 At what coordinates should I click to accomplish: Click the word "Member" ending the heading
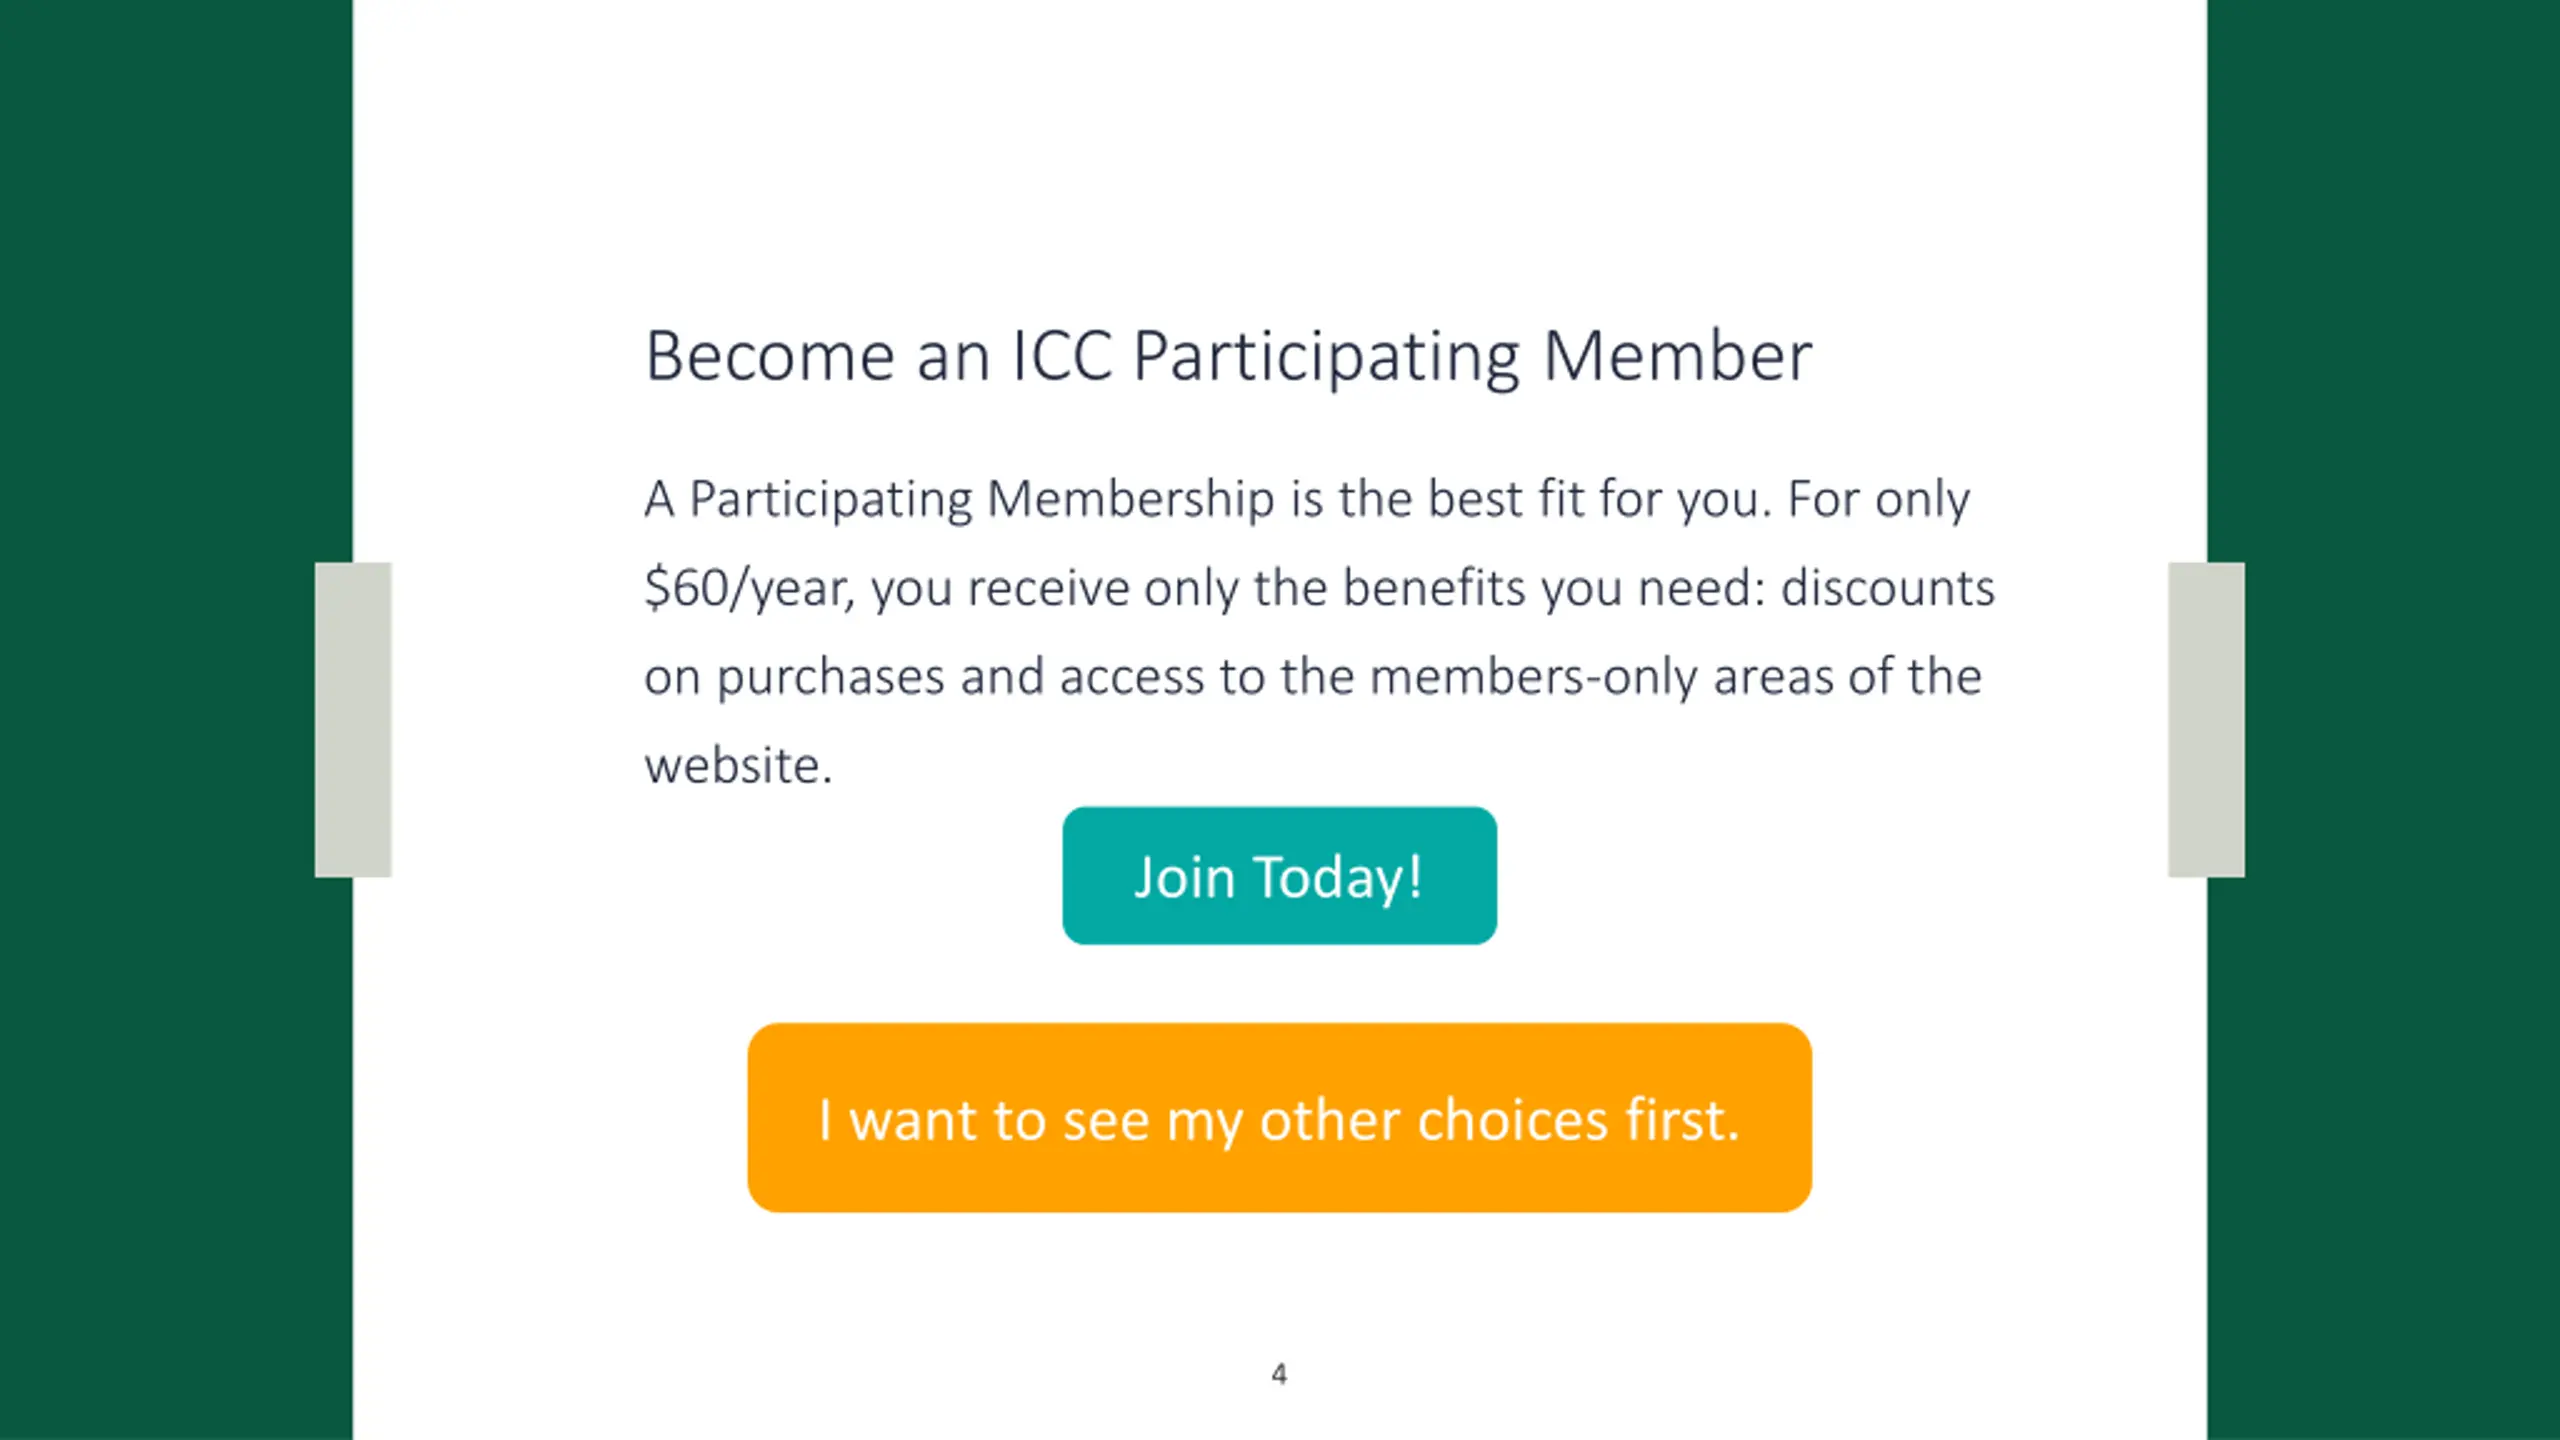tap(1677, 355)
